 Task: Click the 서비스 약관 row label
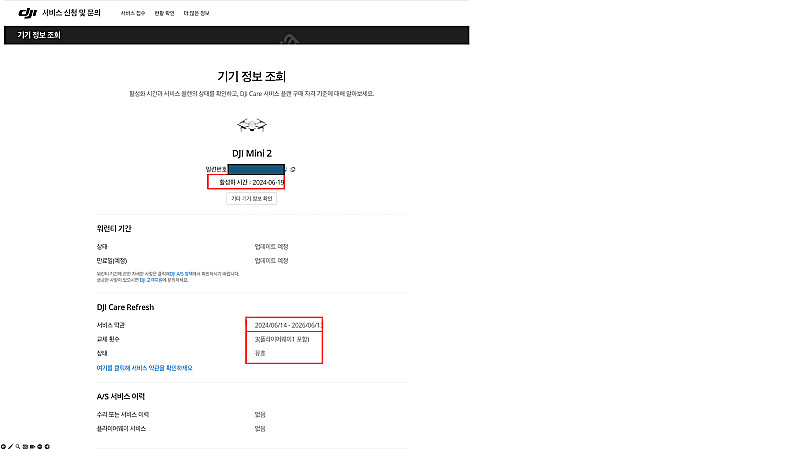111,325
